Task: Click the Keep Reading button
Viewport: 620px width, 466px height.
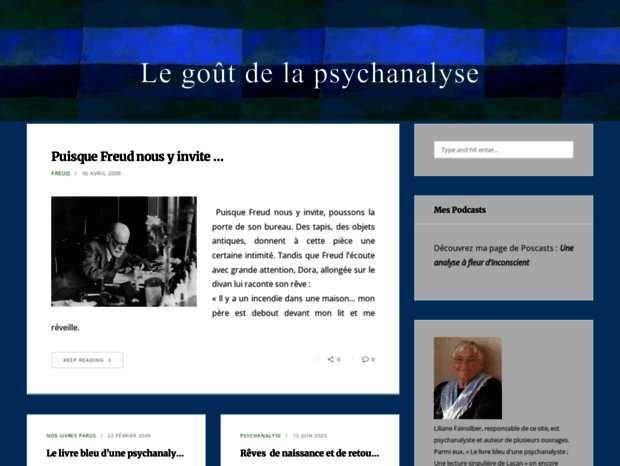Action: 87,360
